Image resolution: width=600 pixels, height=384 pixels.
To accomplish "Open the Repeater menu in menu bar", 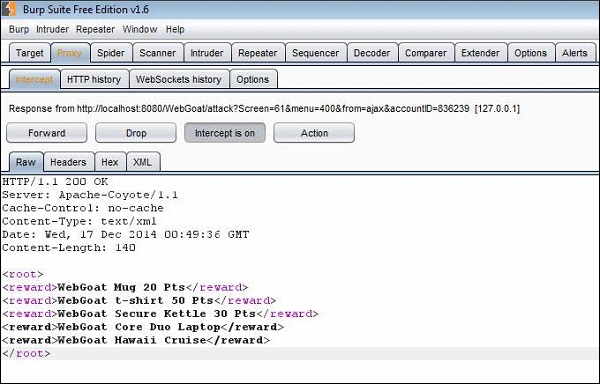I will 95,29.
